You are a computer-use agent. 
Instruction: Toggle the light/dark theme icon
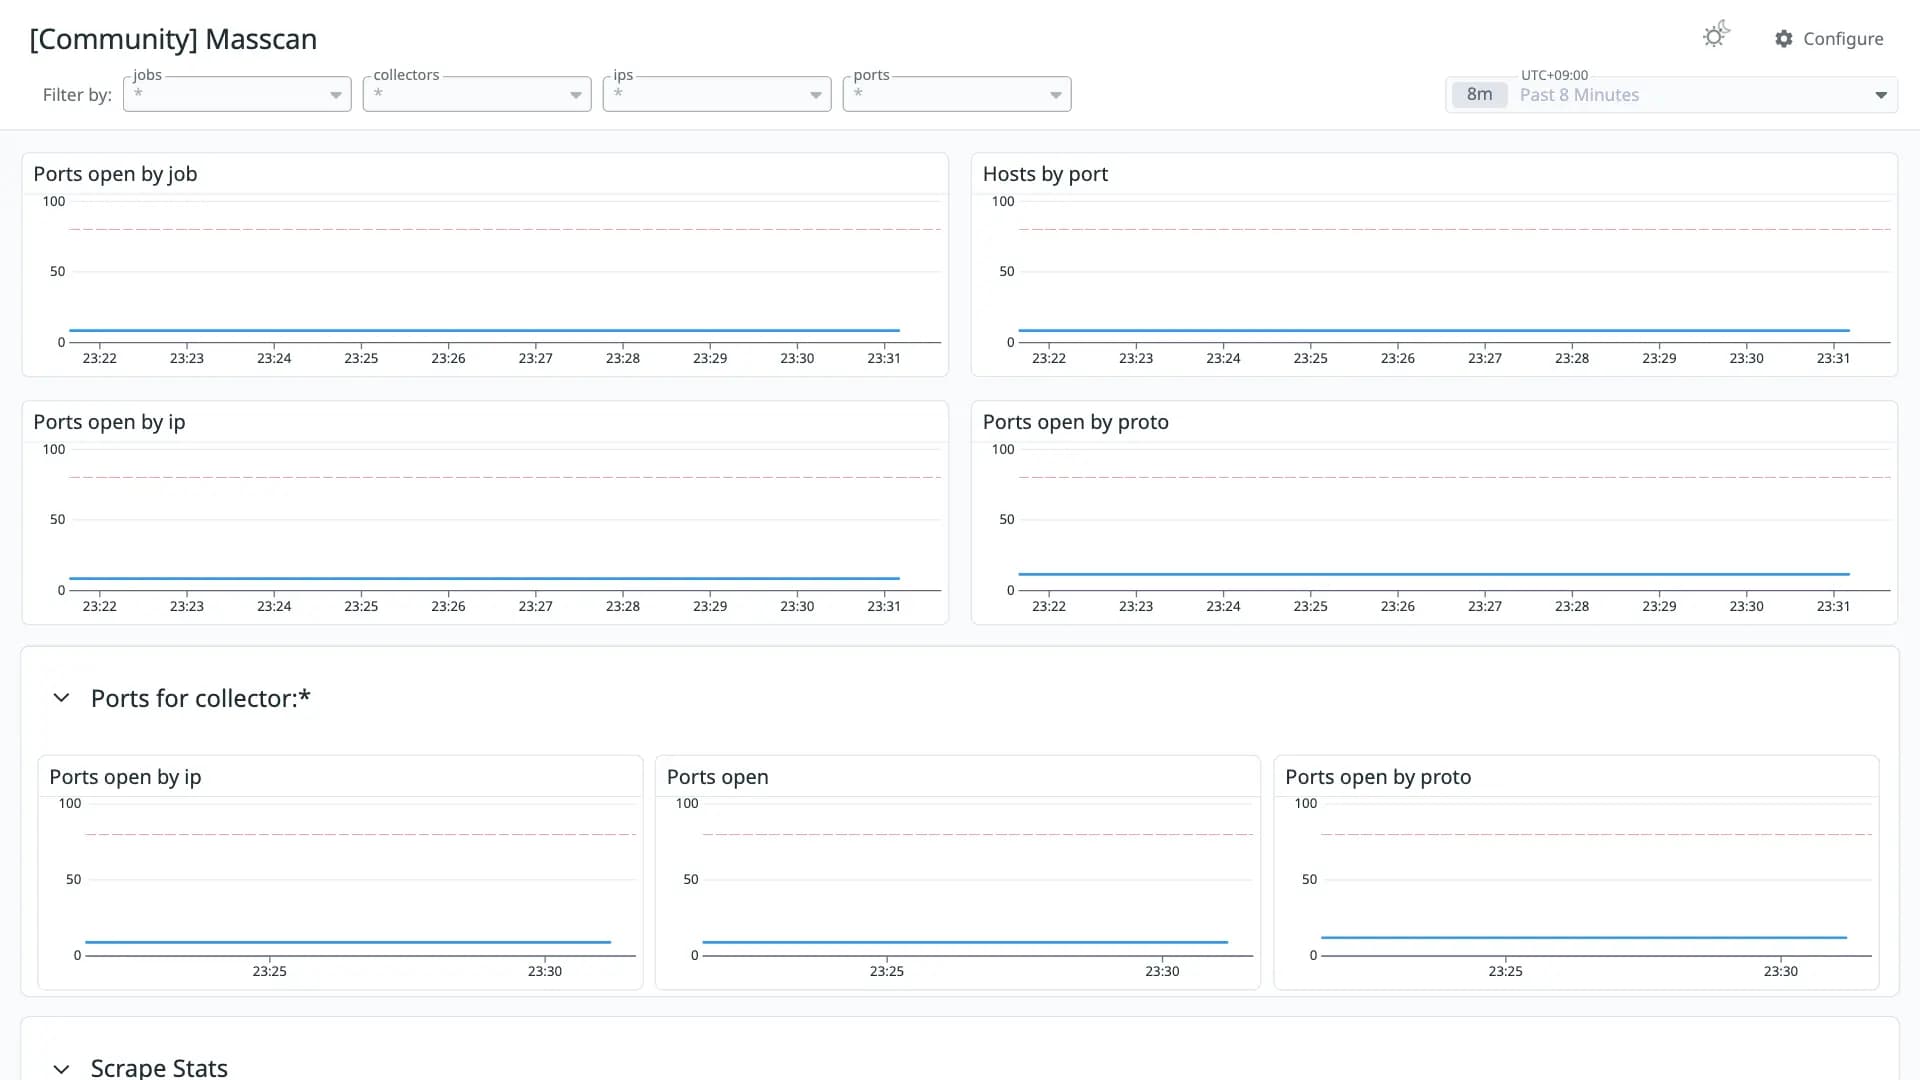coord(1716,36)
